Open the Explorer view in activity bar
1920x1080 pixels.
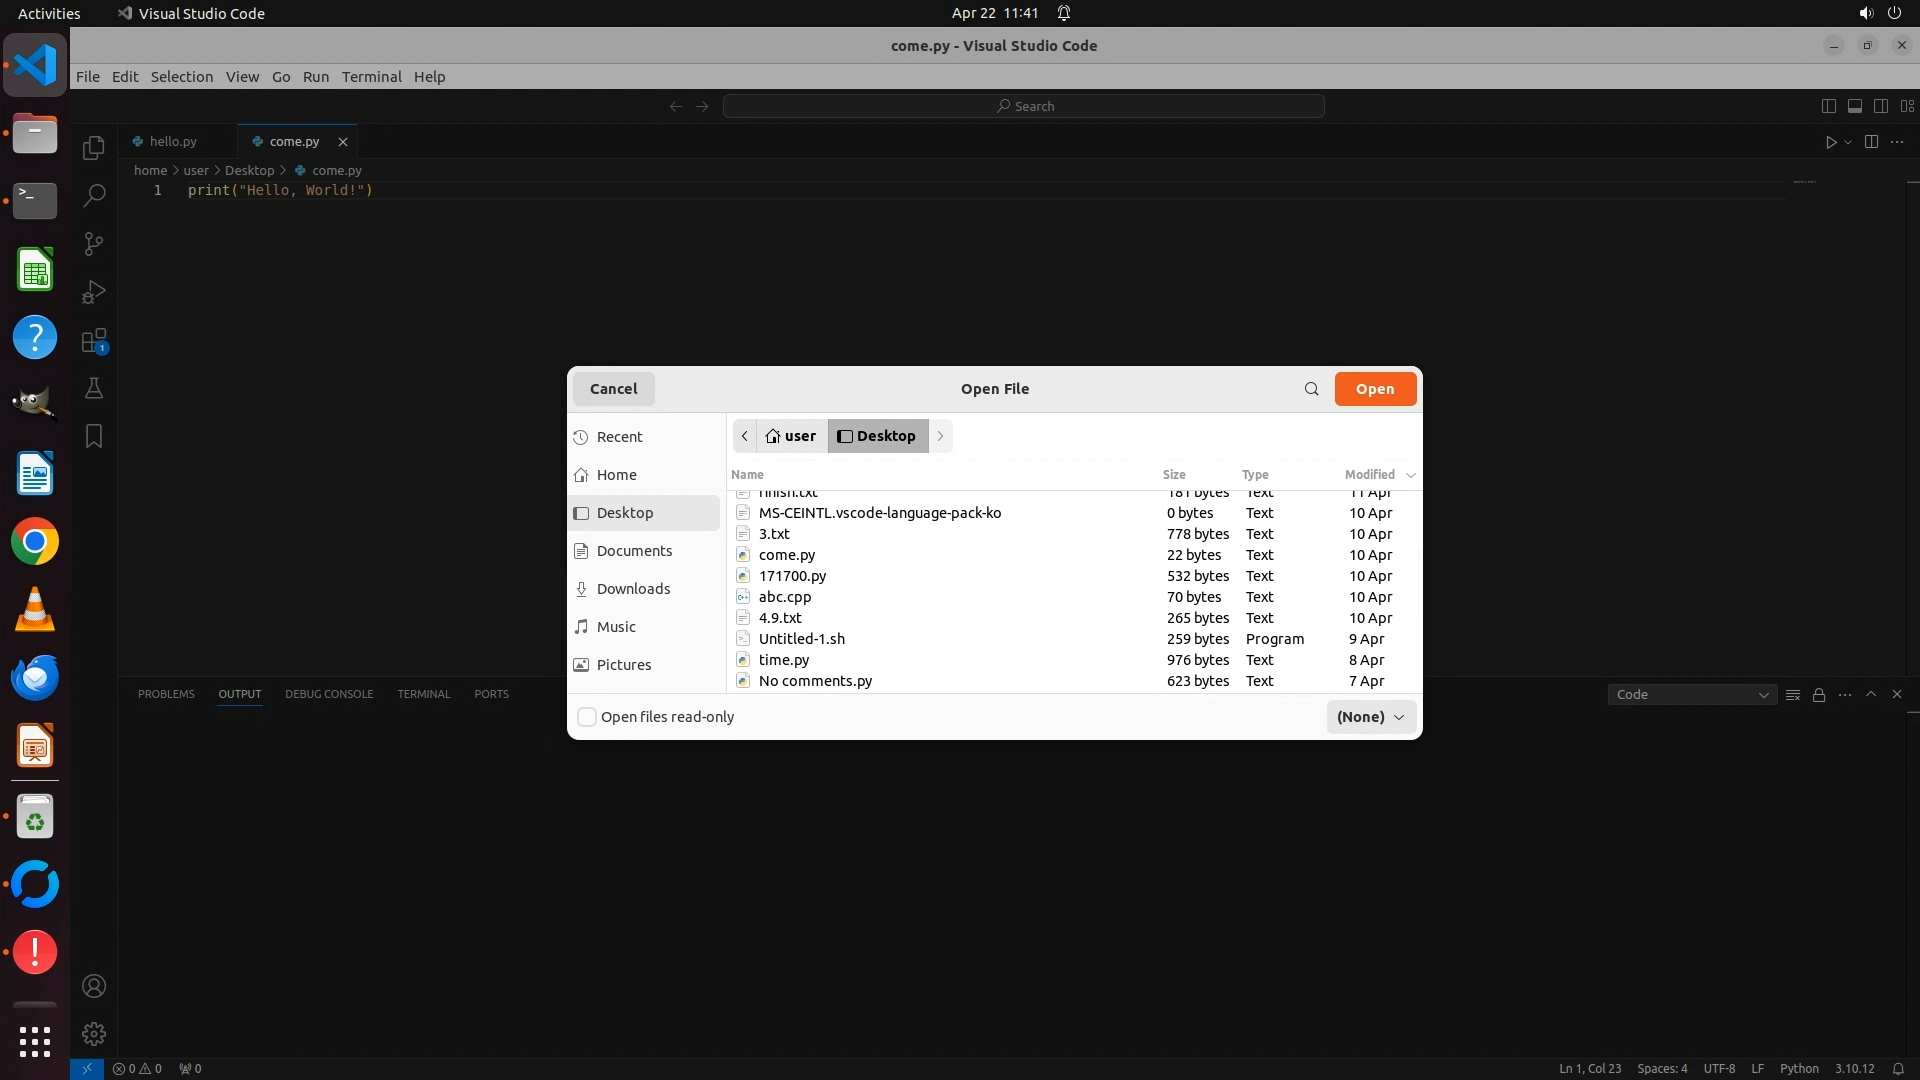pos(94,148)
